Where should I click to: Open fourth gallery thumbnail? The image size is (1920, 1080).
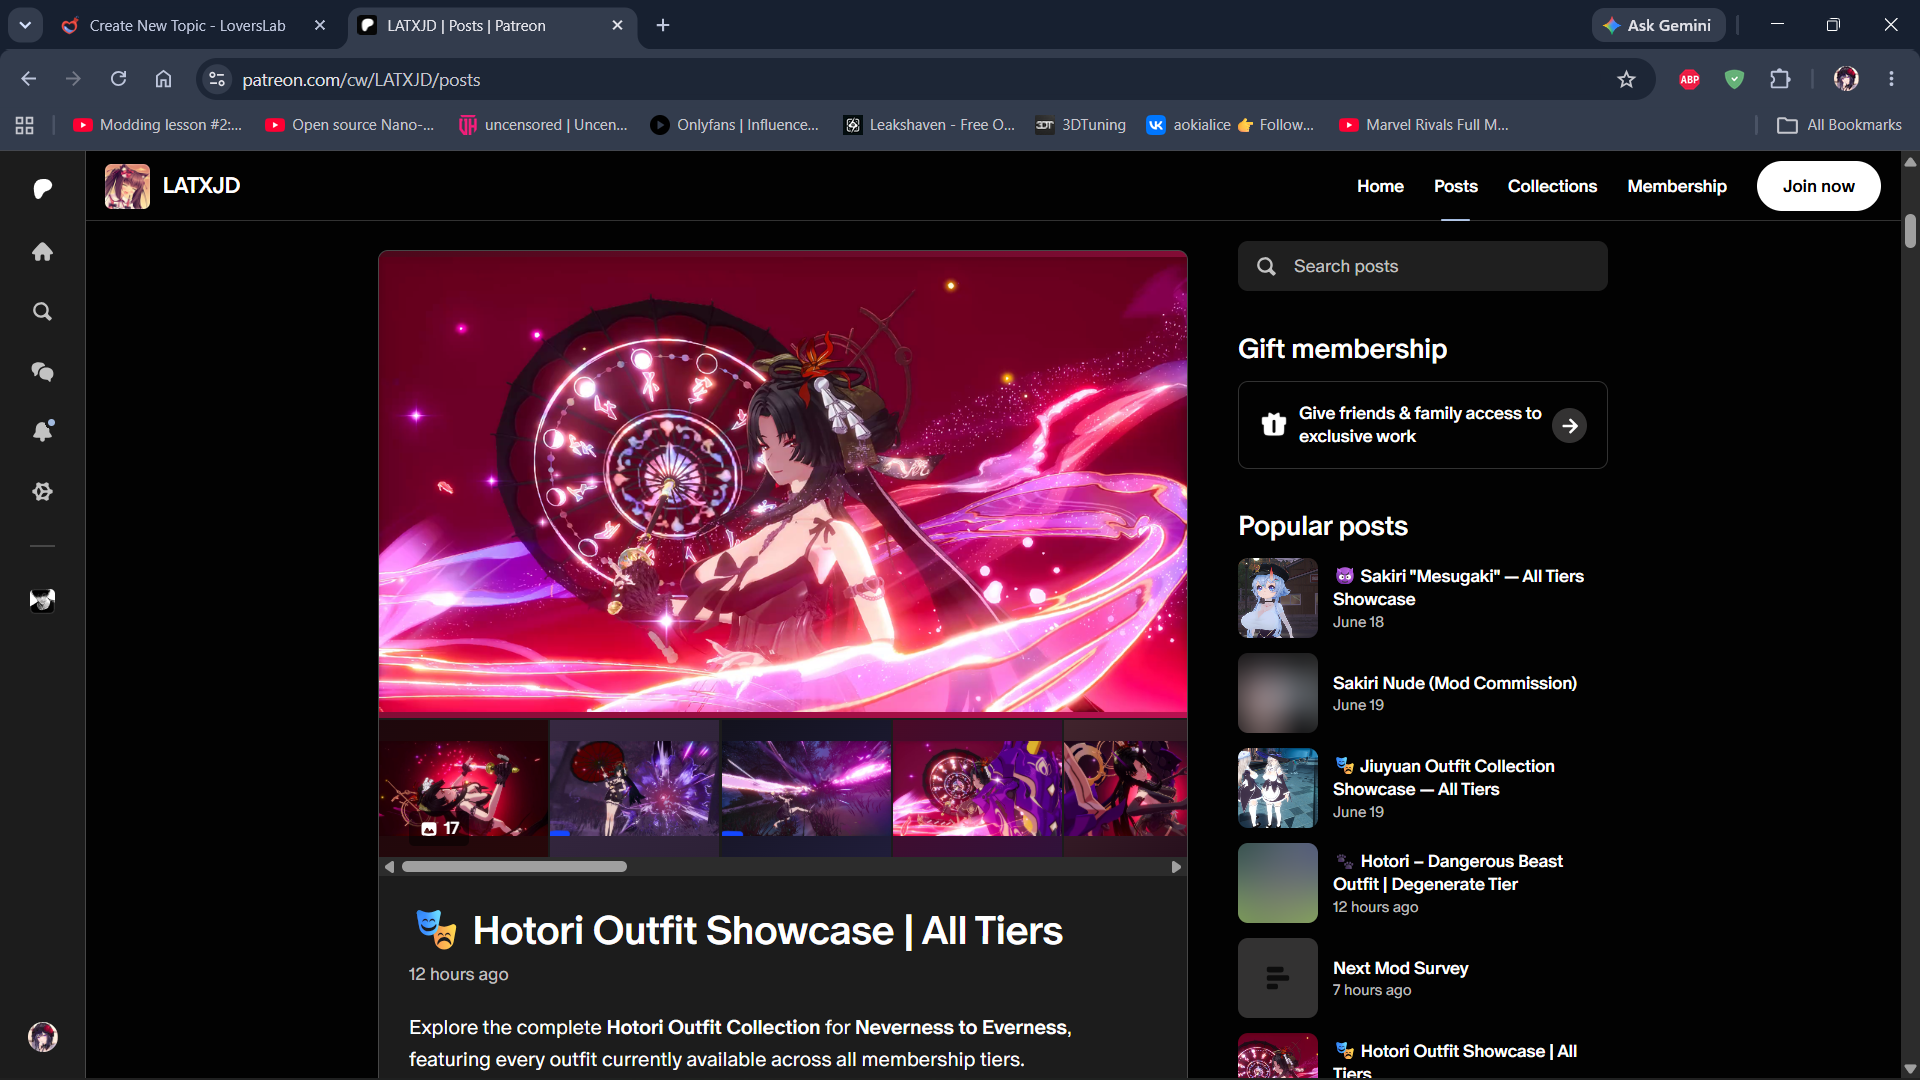tap(977, 788)
